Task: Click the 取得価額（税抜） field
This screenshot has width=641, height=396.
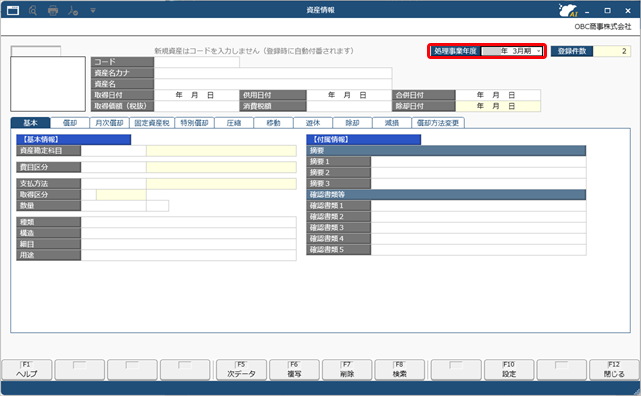Action: (197, 106)
